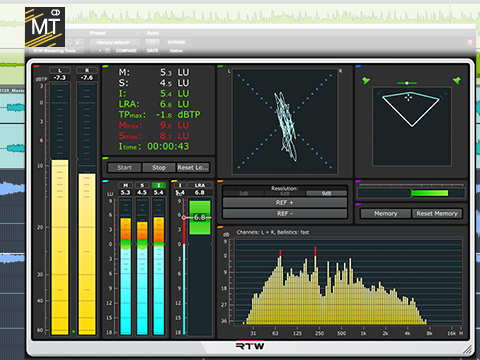Click the Itime 00:00:43 readout
480x360 pixels.
(154, 146)
